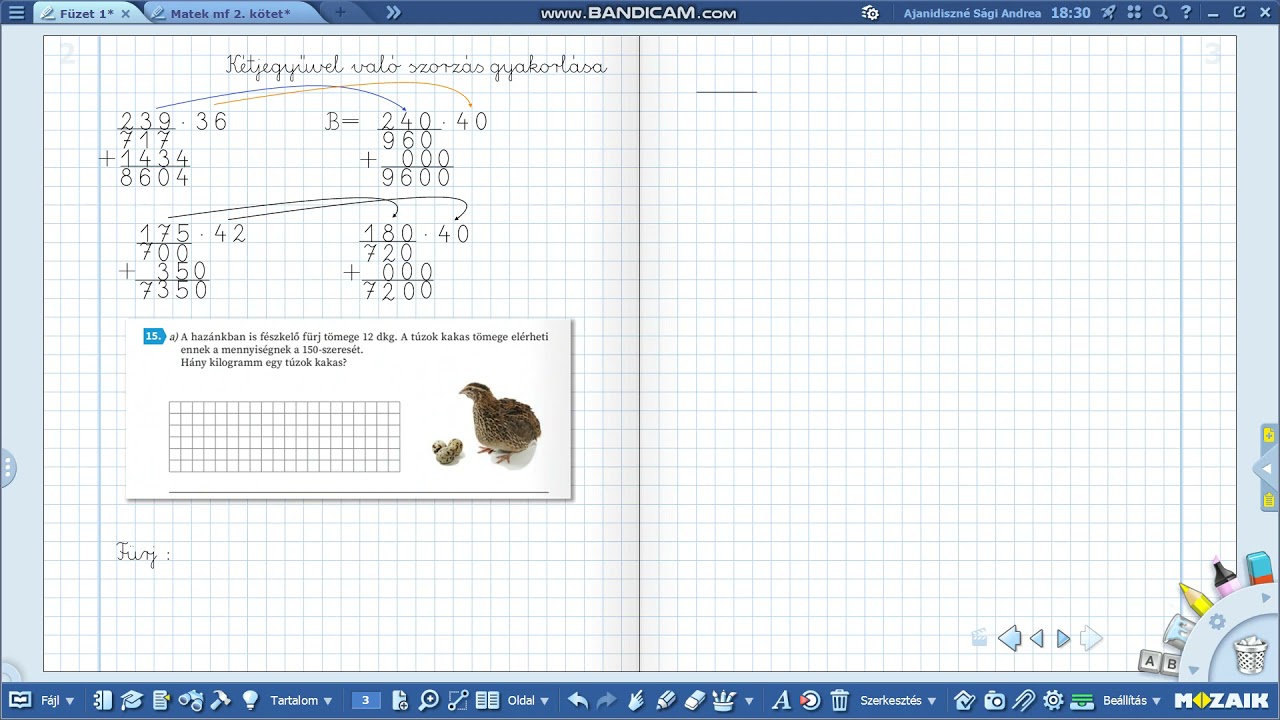Viewport: 1280px width, 720px height.
Task: Go to next page arrow
Action: [1063, 638]
